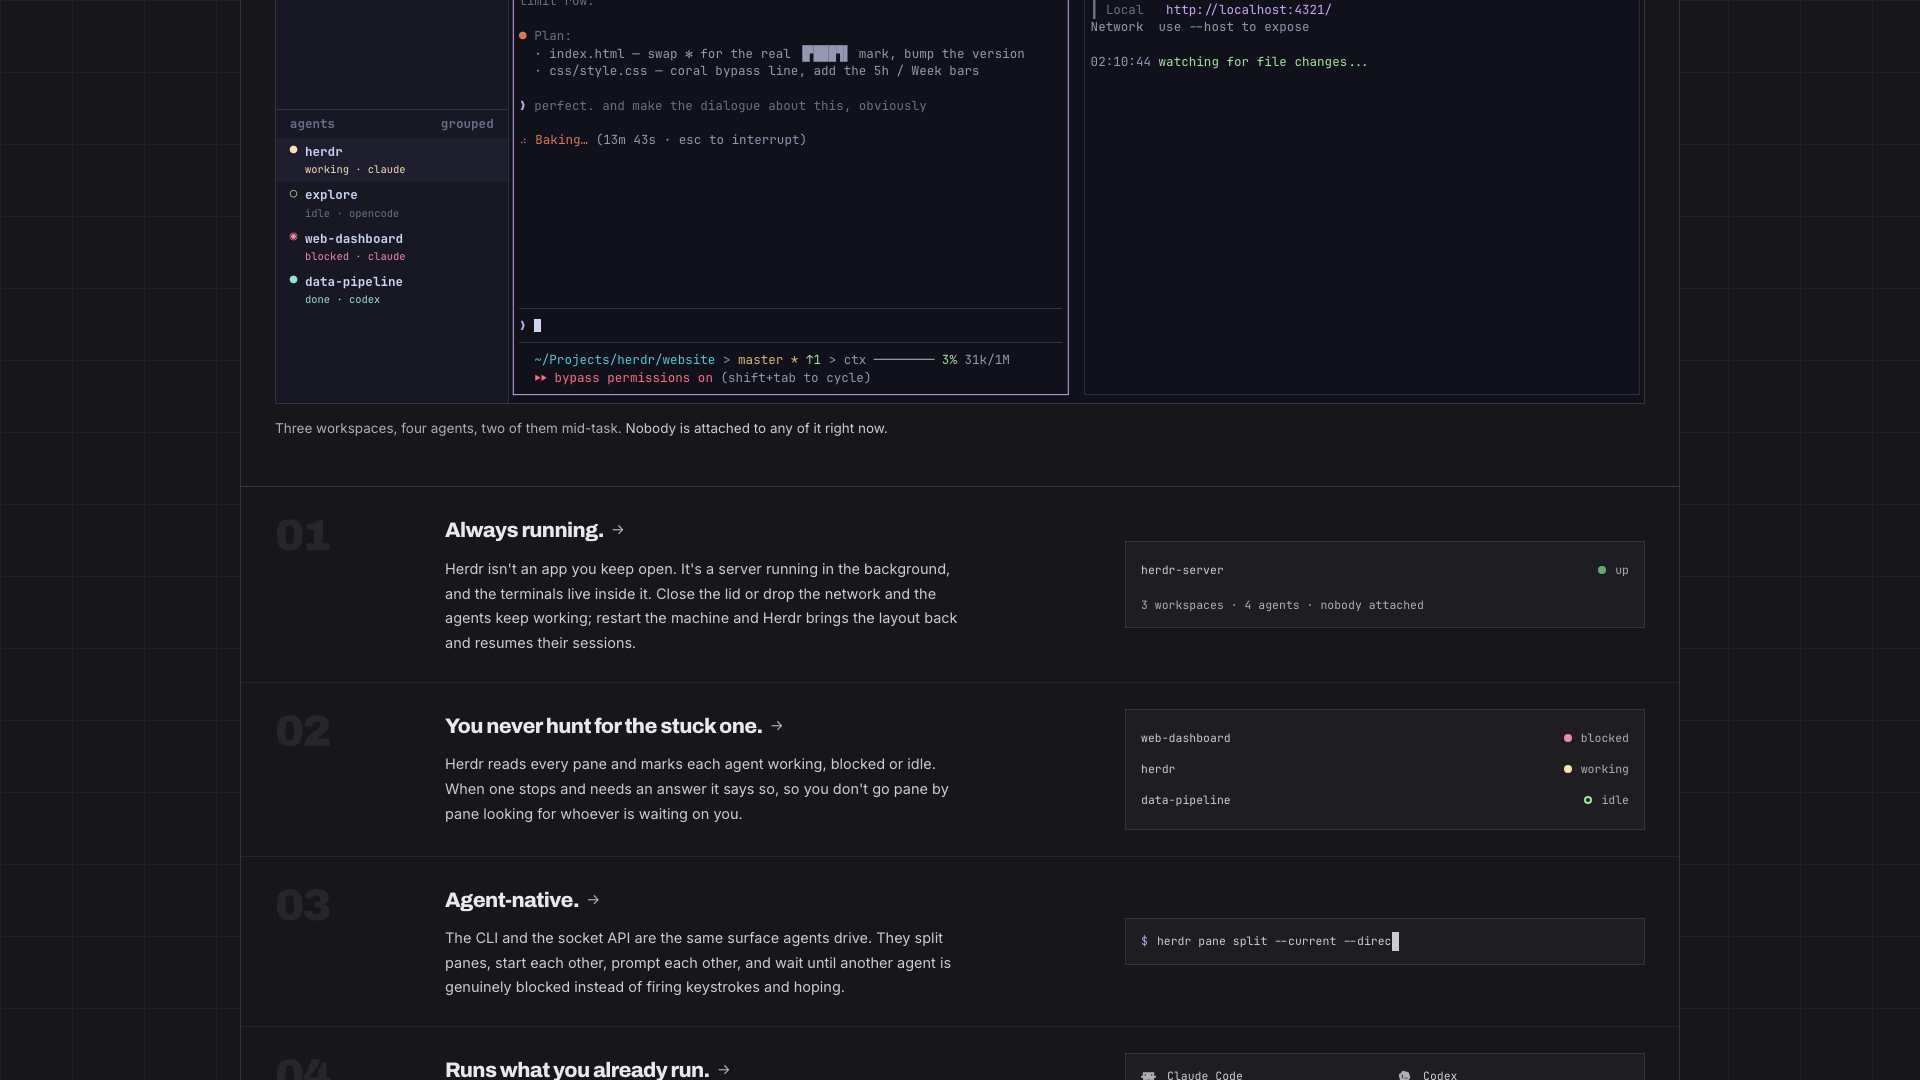Click the teal done dot beside data-pipeline agent

[293, 280]
